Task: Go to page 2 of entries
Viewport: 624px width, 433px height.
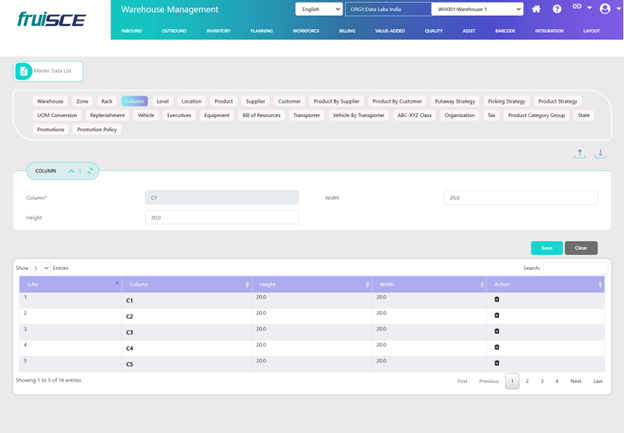Action: coord(527,381)
